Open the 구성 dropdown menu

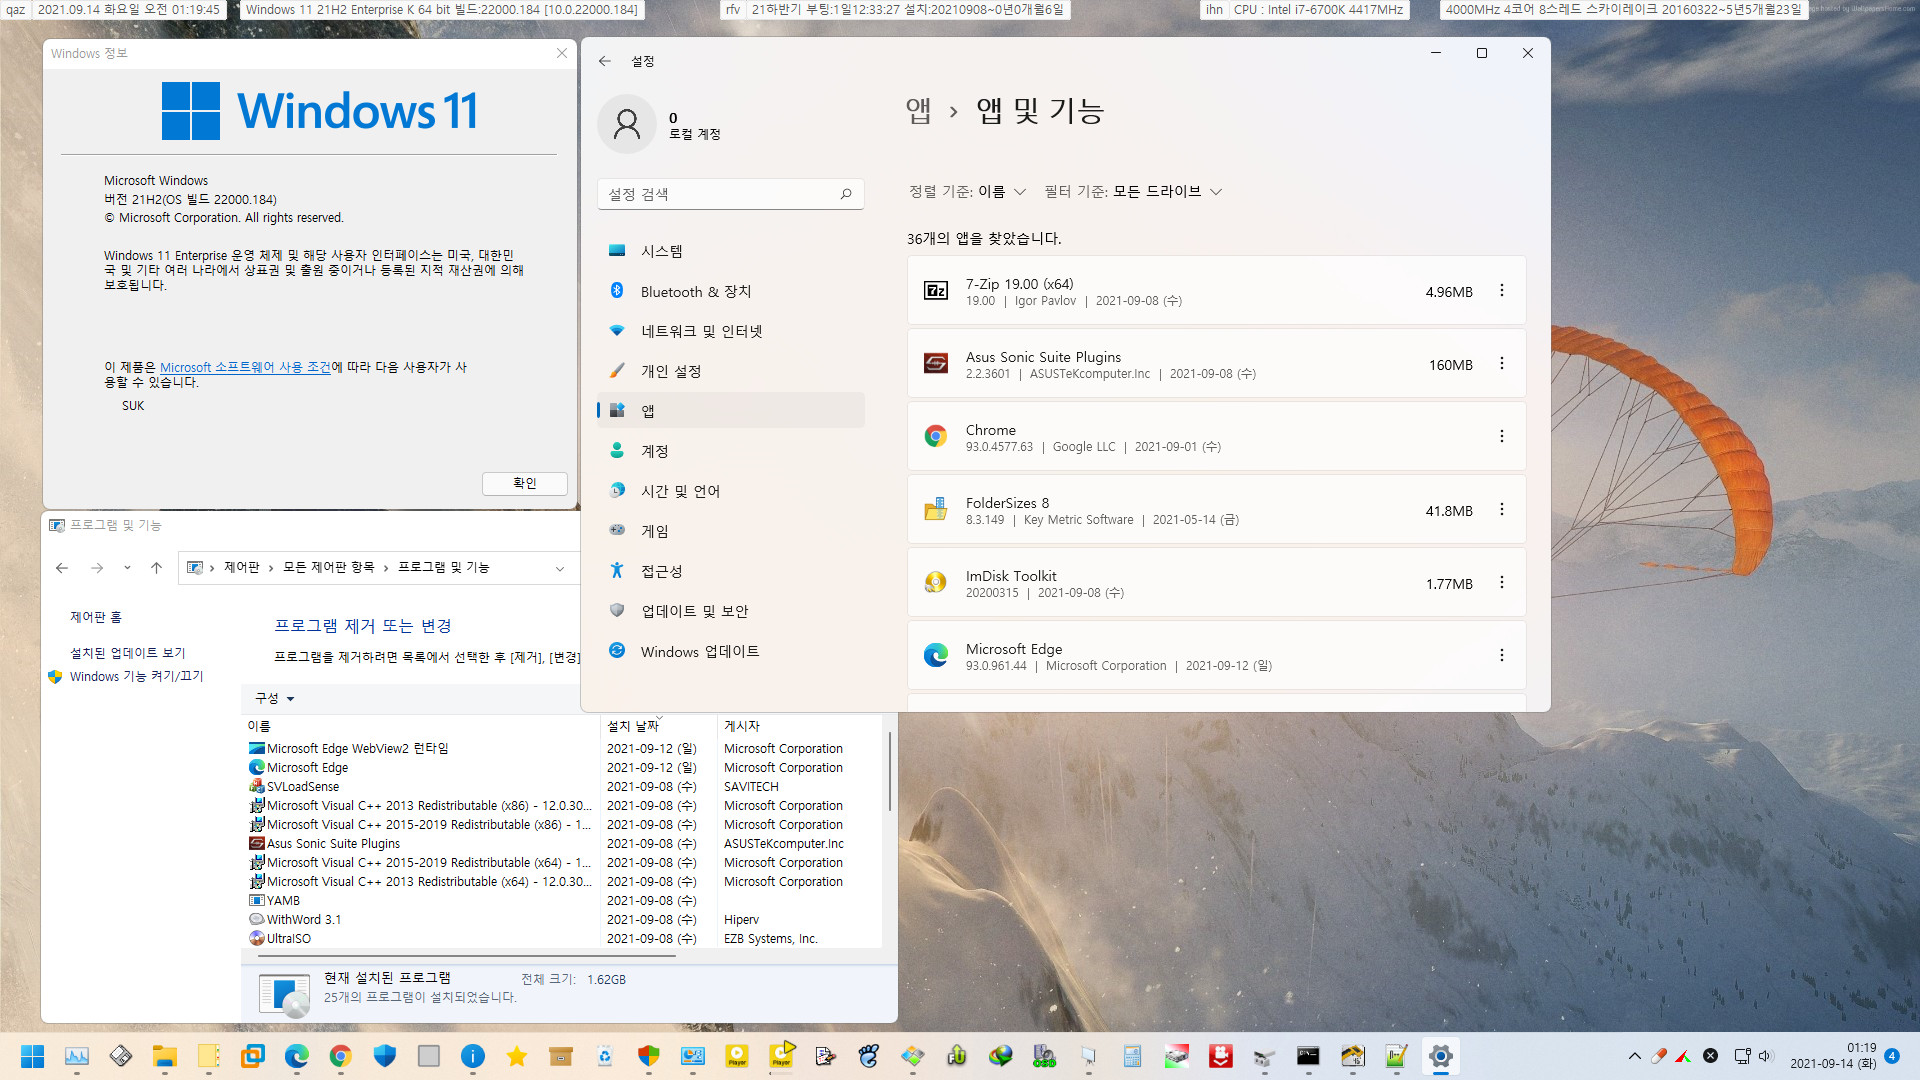[275, 698]
